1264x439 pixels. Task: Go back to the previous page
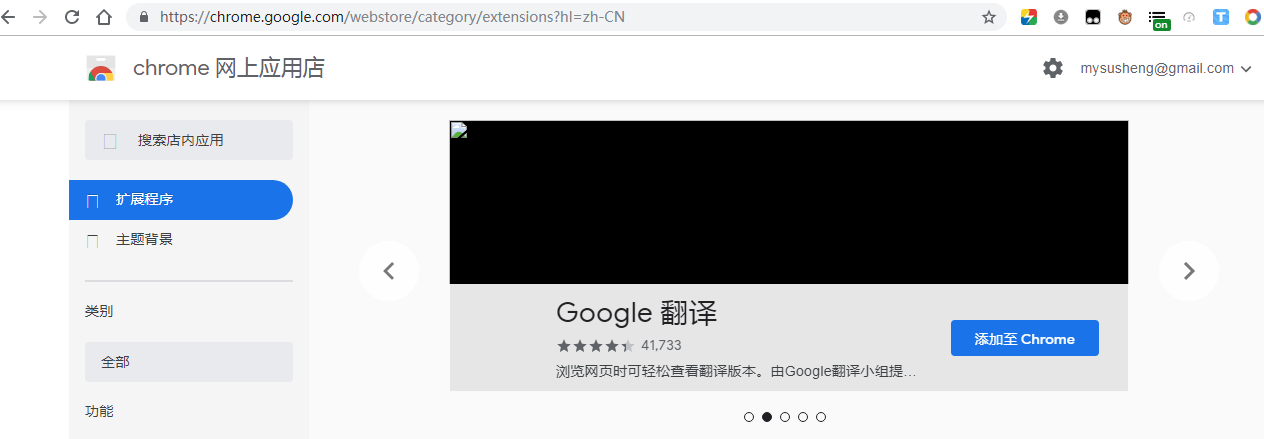coord(8,17)
